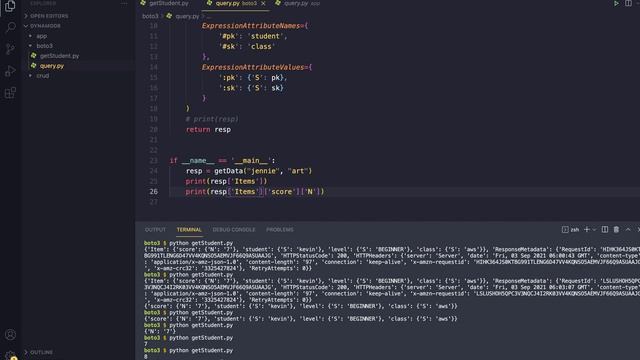Select query.py in the explorer tree
The height and width of the screenshot is (360, 640).
[52, 66]
